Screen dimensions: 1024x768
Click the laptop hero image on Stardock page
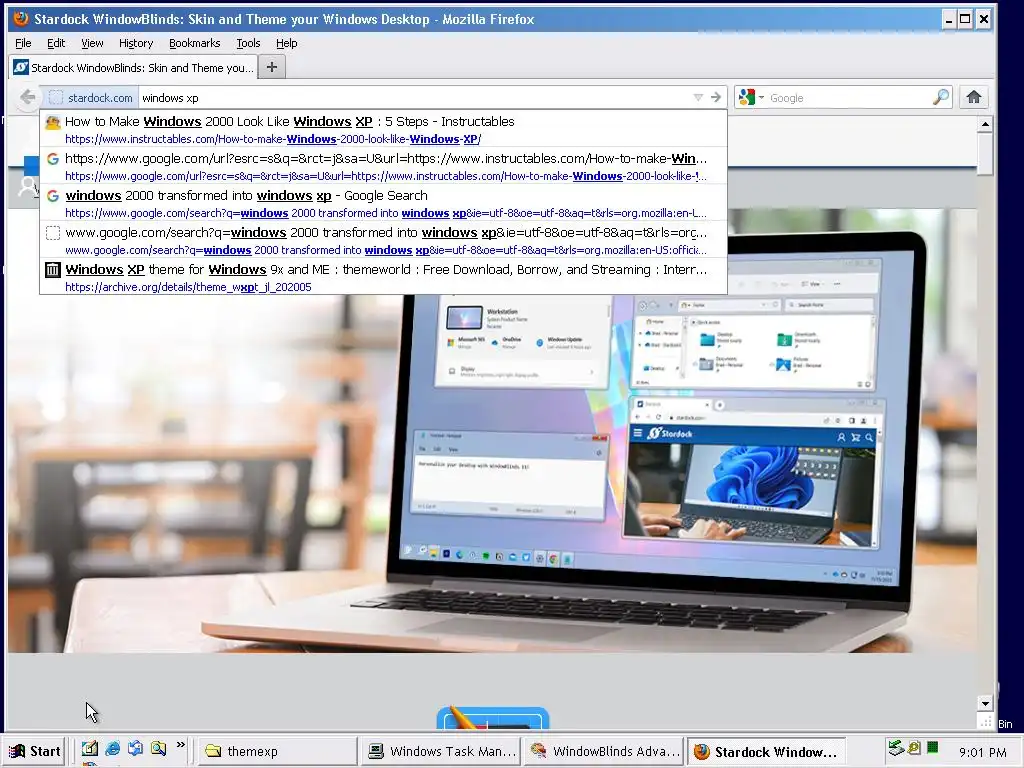(492, 431)
